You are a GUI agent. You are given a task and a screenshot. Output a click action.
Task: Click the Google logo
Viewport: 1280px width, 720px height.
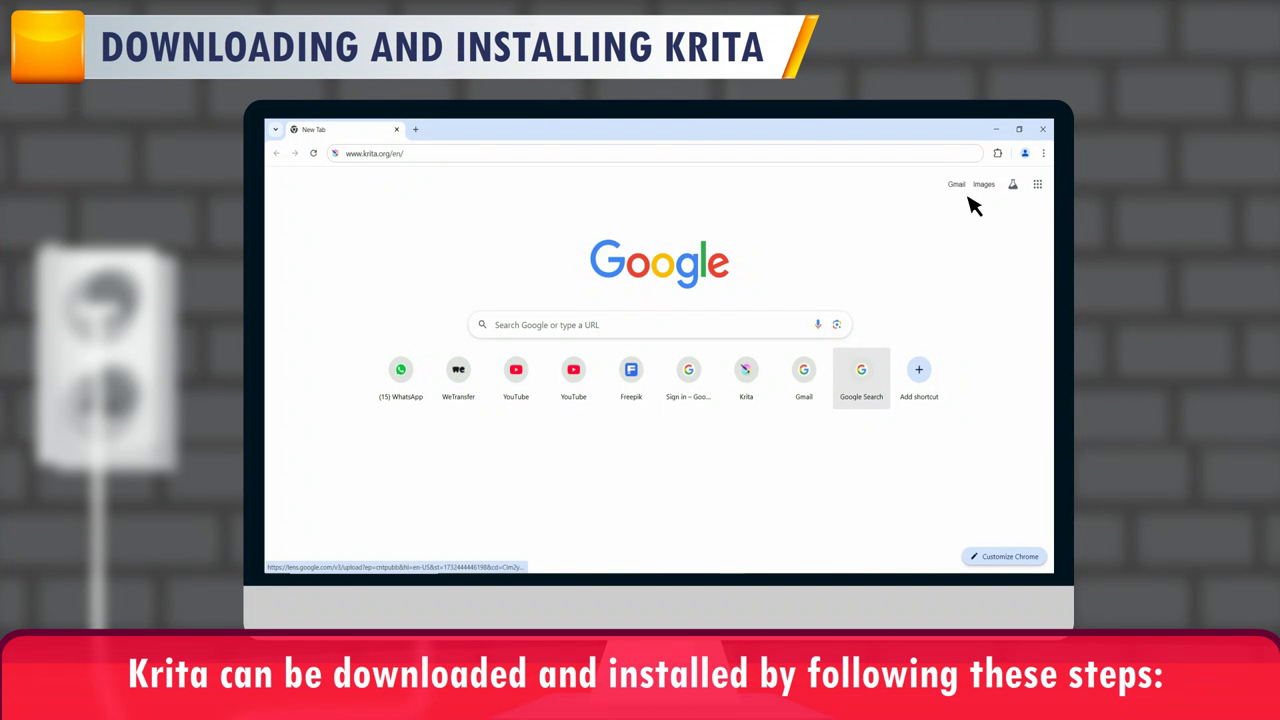coord(659,263)
